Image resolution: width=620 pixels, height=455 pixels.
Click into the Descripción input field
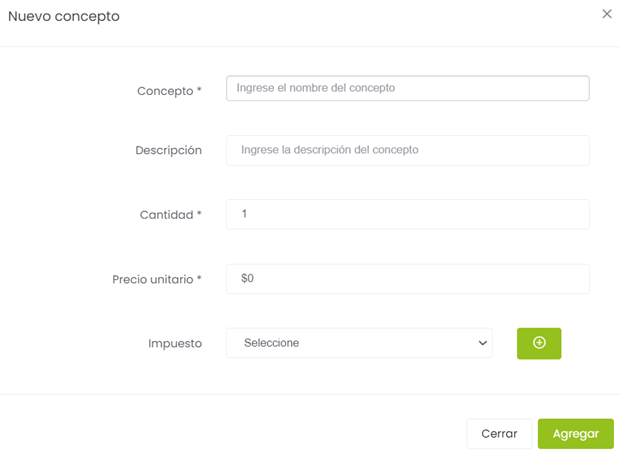pyautogui.click(x=407, y=150)
